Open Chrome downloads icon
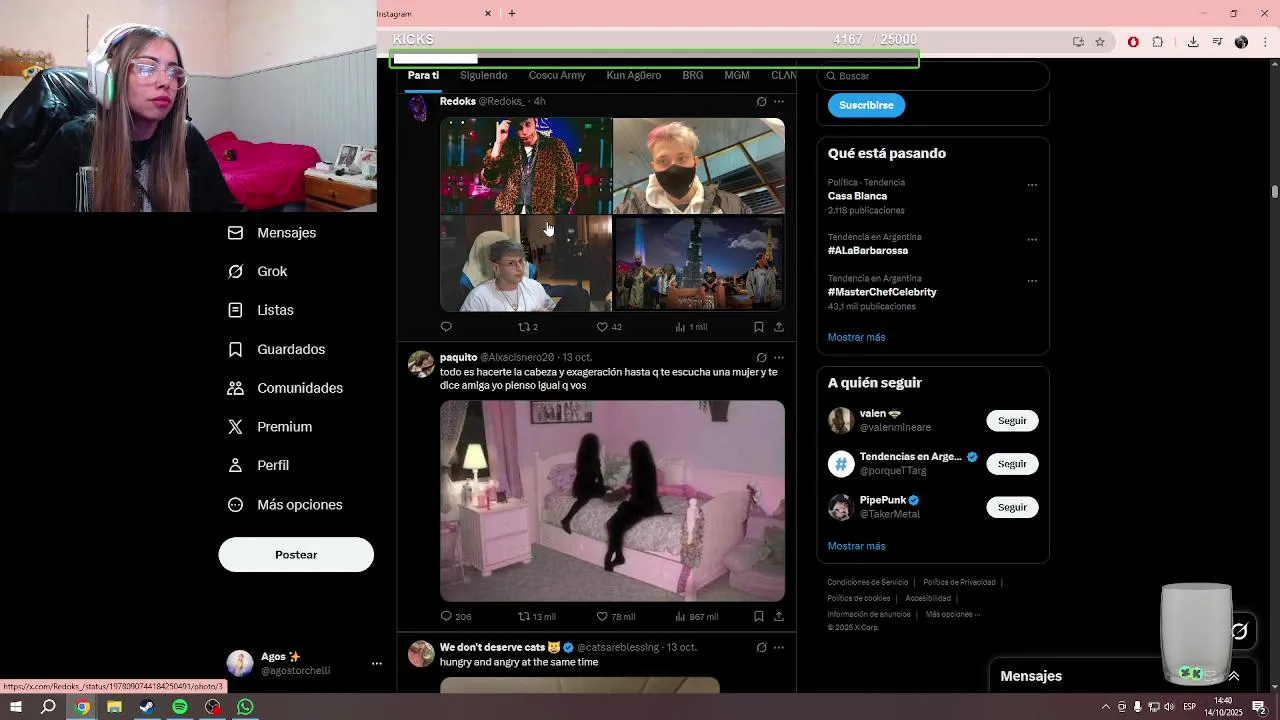This screenshot has width=1280, height=720. [1193, 42]
